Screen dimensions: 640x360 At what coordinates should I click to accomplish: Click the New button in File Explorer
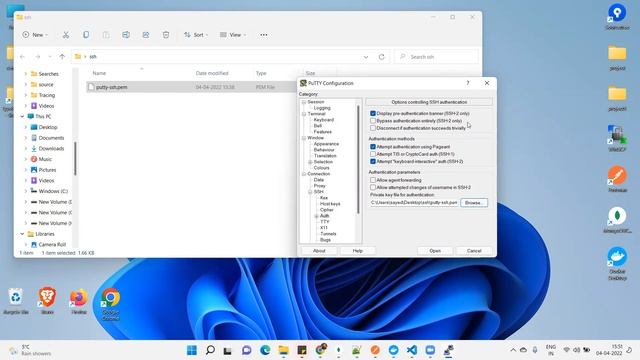[35, 35]
